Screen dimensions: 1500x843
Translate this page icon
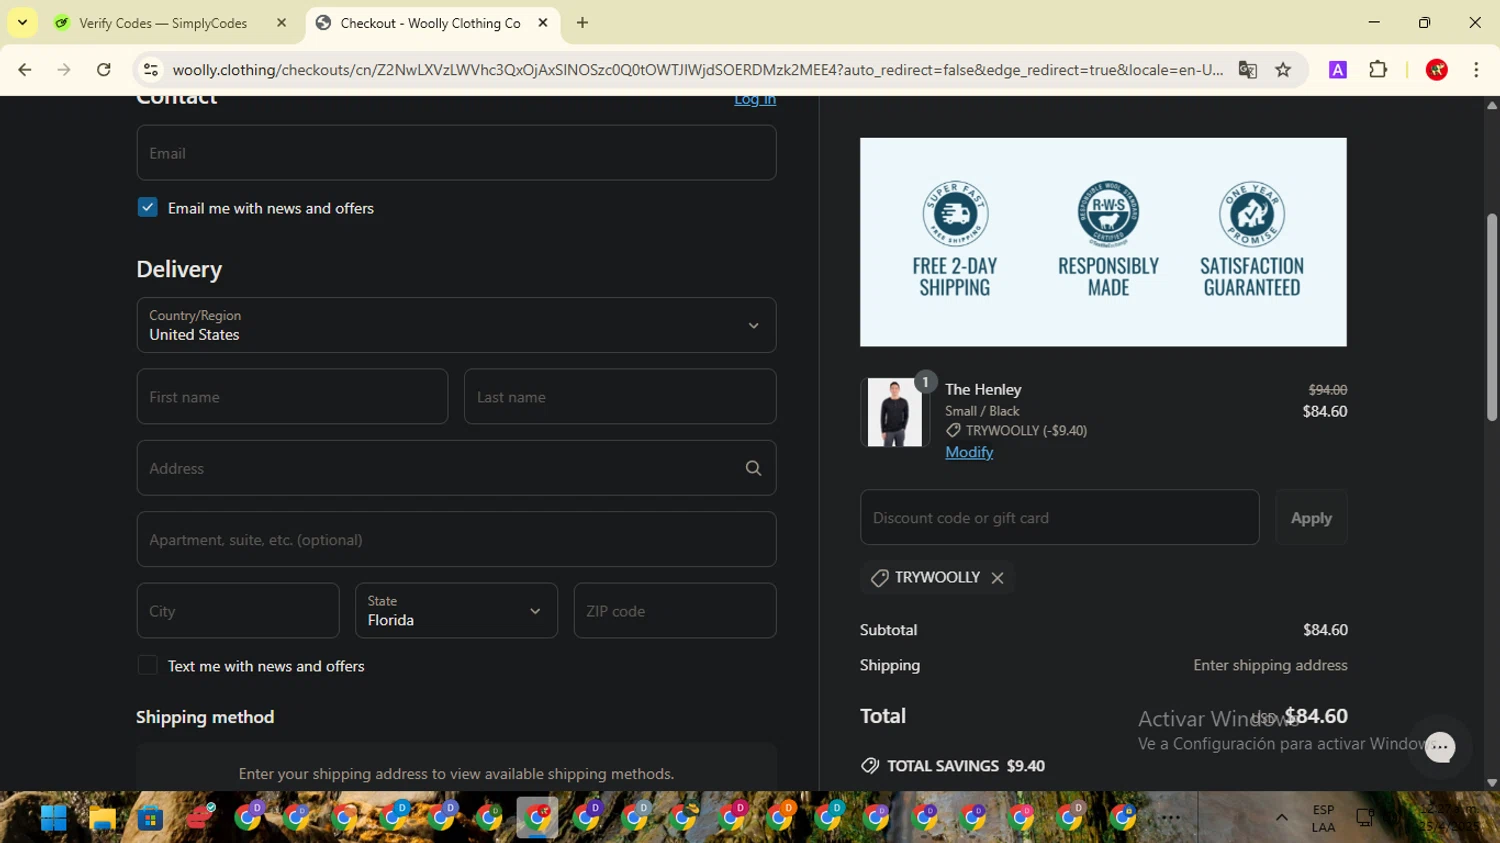click(x=1247, y=69)
